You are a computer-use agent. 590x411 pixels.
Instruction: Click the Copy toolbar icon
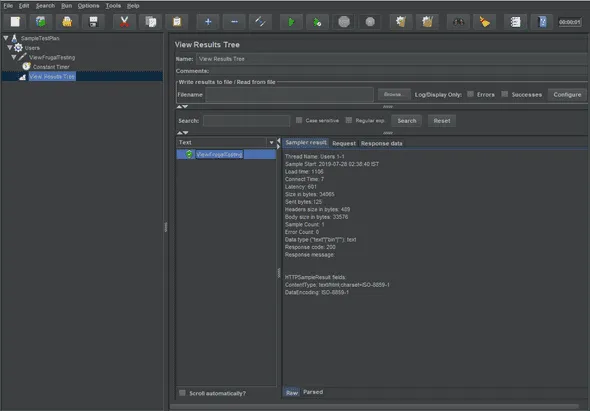pyautogui.click(x=151, y=22)
